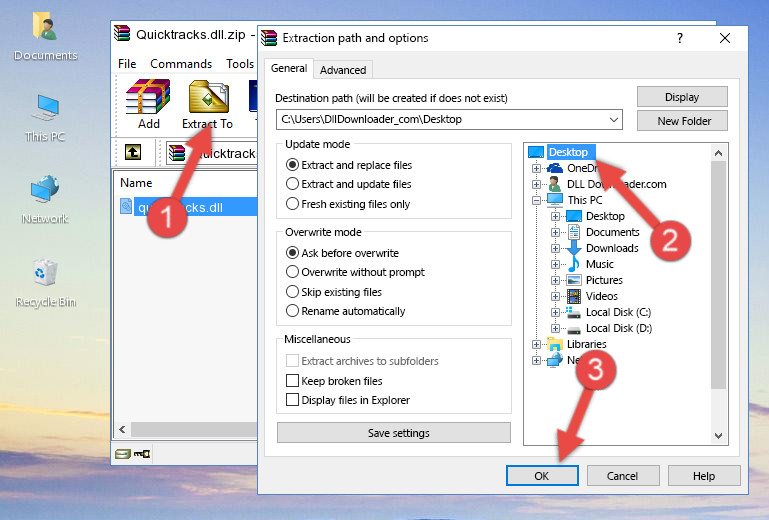Image resolution: width=769 pixels, height=520 pixels.
Task: Switch to the General tab
Action: point(289,68)
